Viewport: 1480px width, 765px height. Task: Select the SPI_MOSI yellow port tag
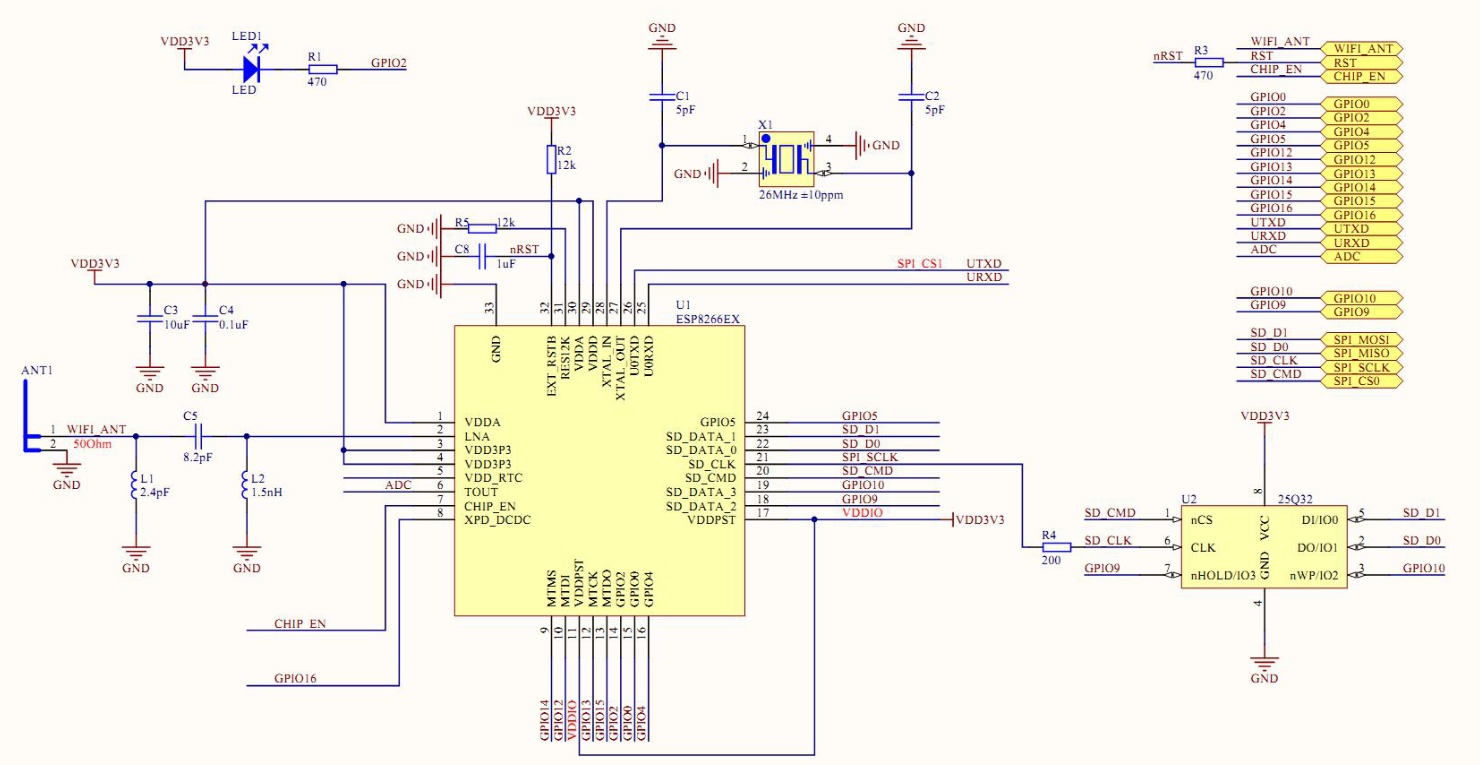(x=1362, y=340)
